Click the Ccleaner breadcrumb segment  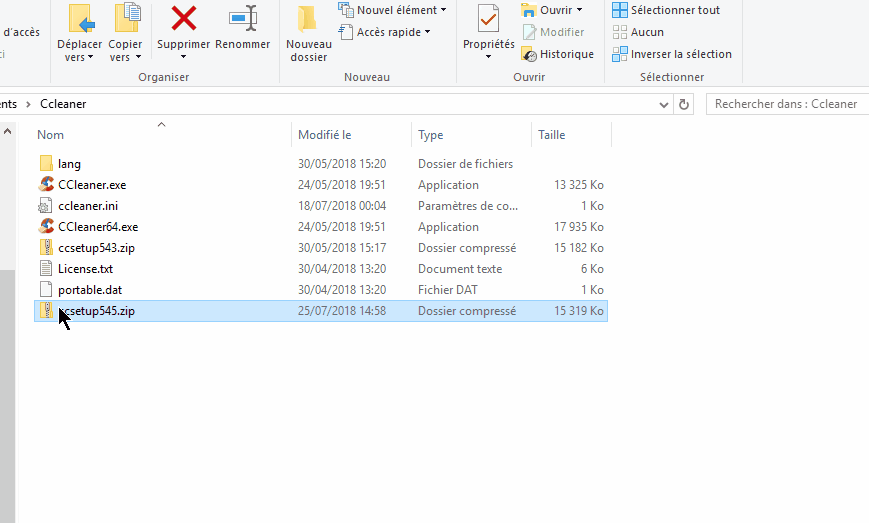[x=63, y=104]
